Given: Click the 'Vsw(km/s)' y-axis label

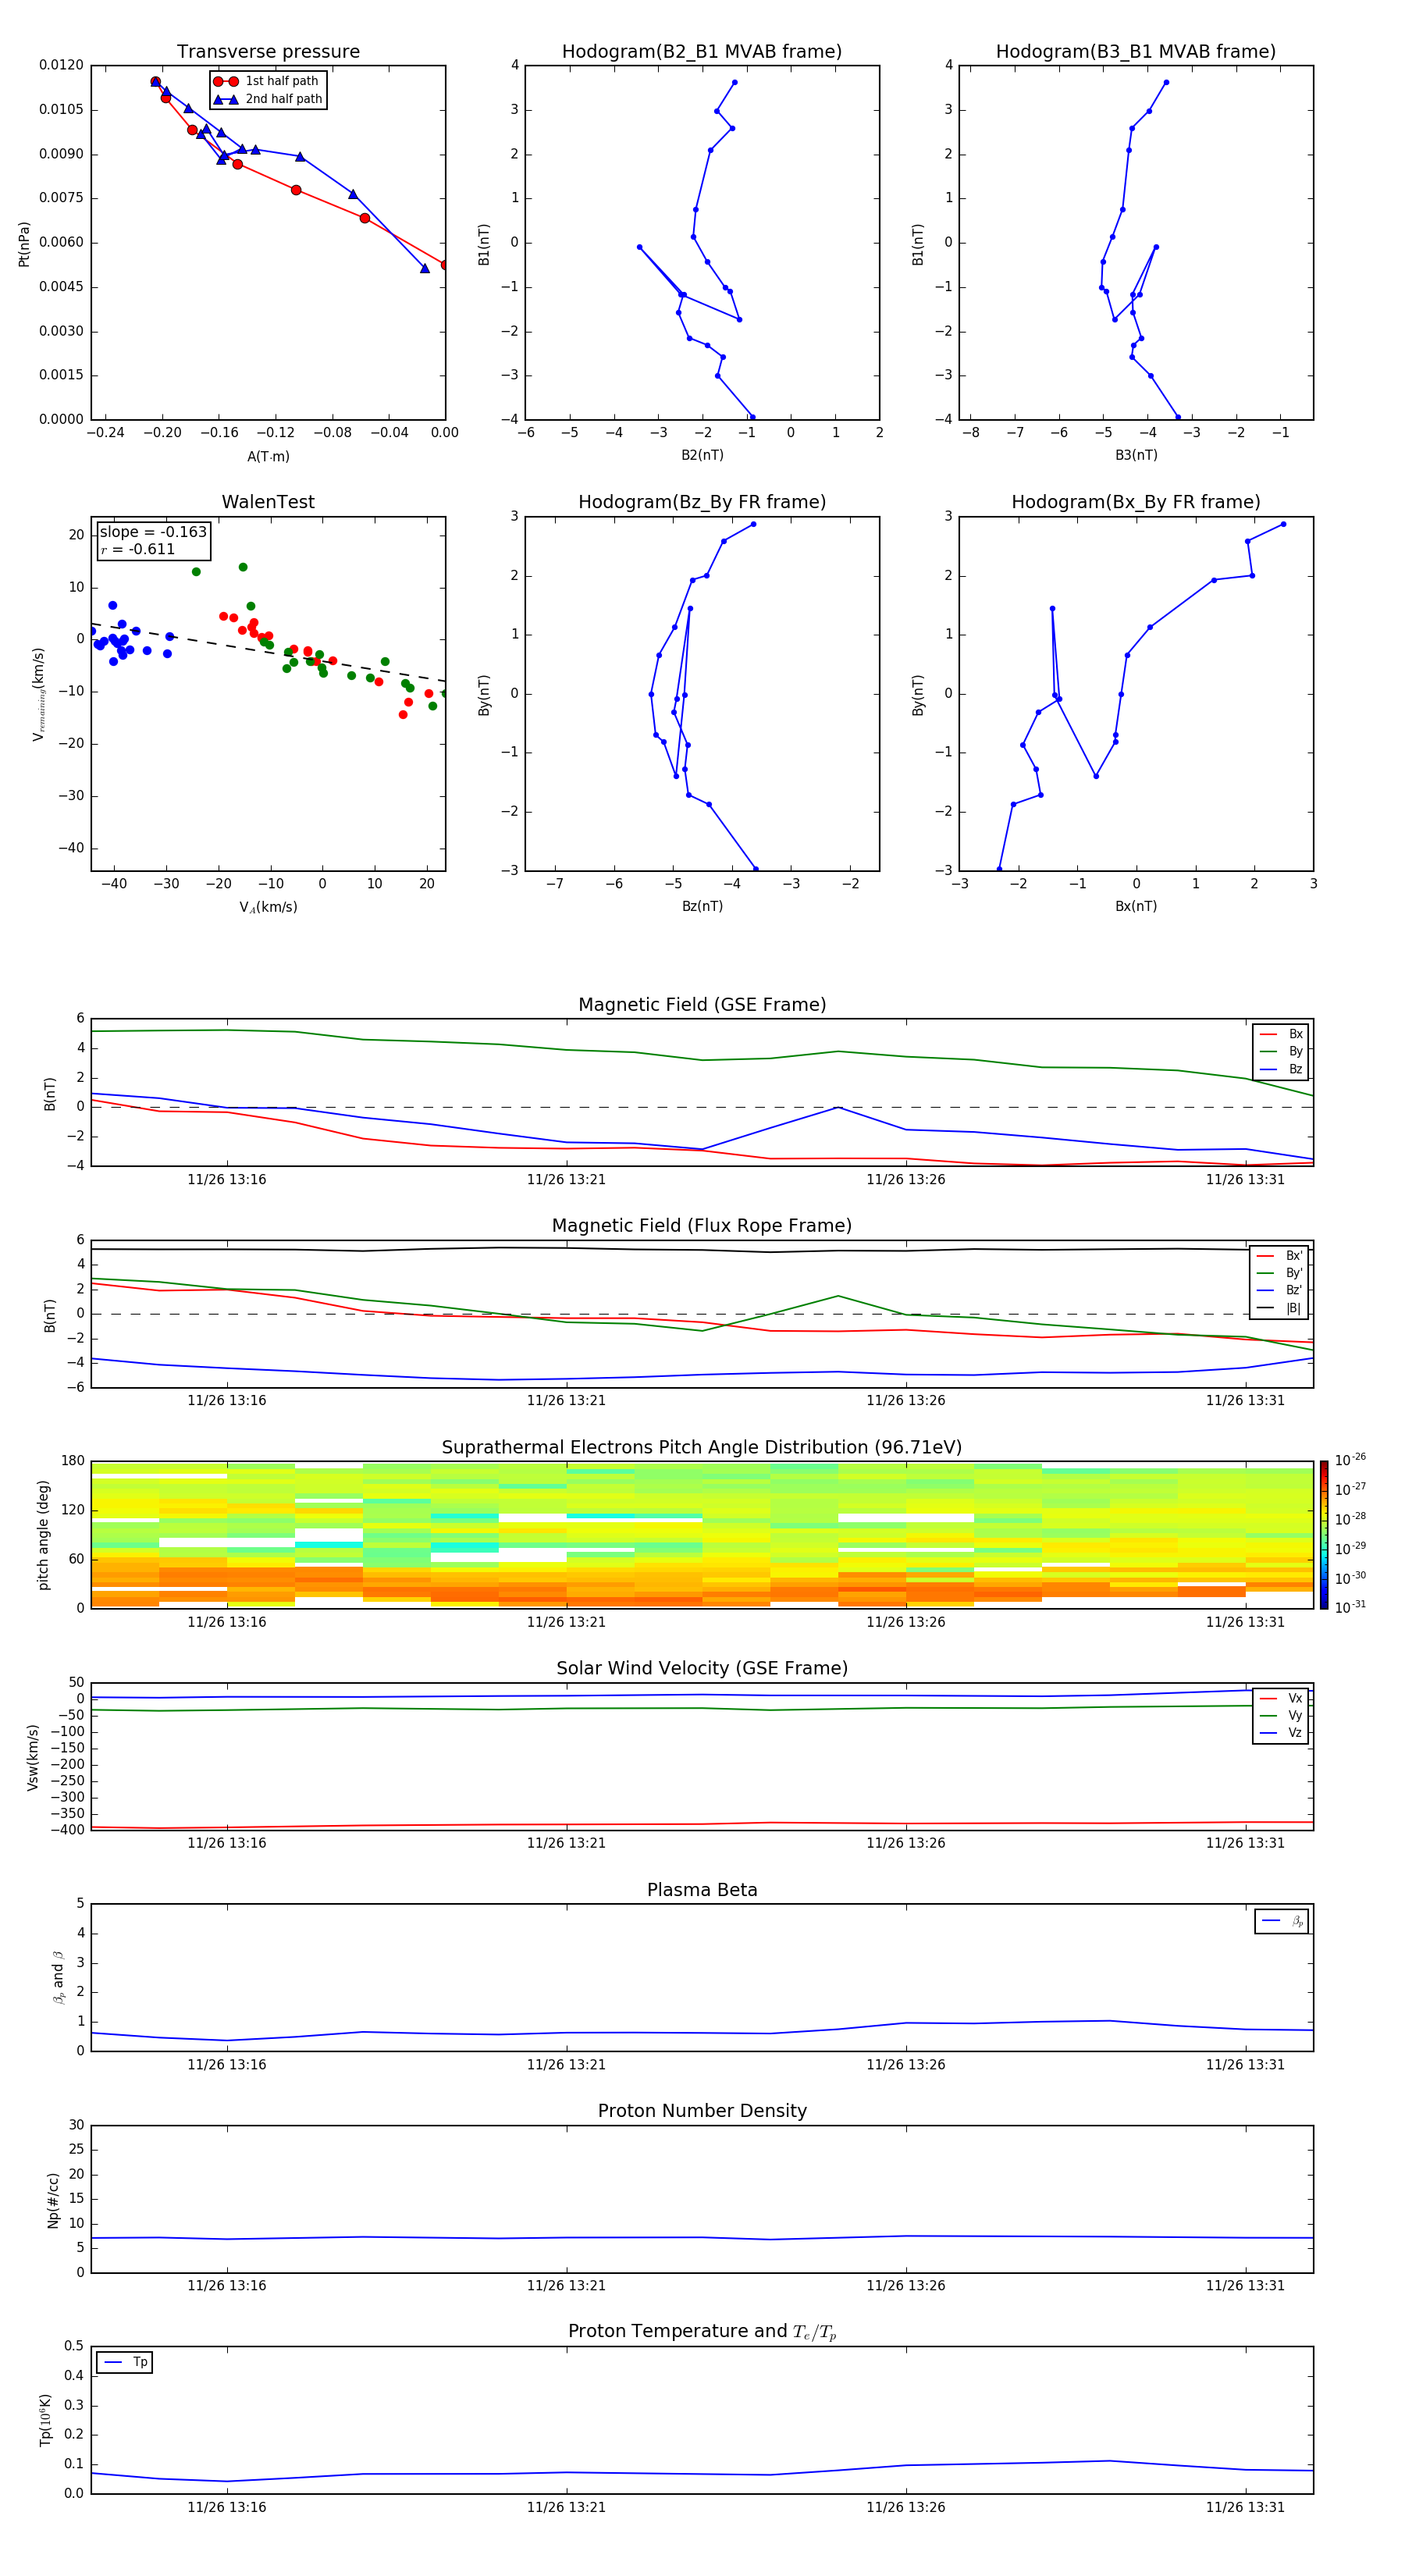Looking at the screenshot, I should pyautogui.click(x=33, y=1757).
